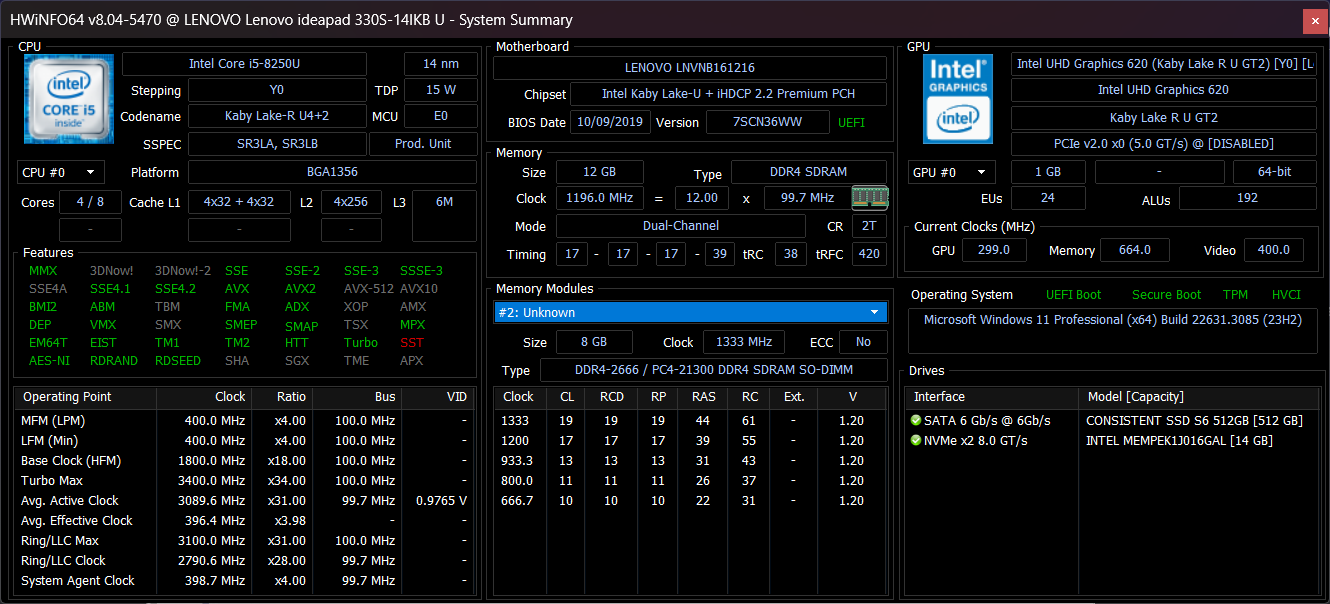The image size is (1330, 604).
Task: Click the SR3LA, SR3LB SSPEC field
Action: pos(277,143)
